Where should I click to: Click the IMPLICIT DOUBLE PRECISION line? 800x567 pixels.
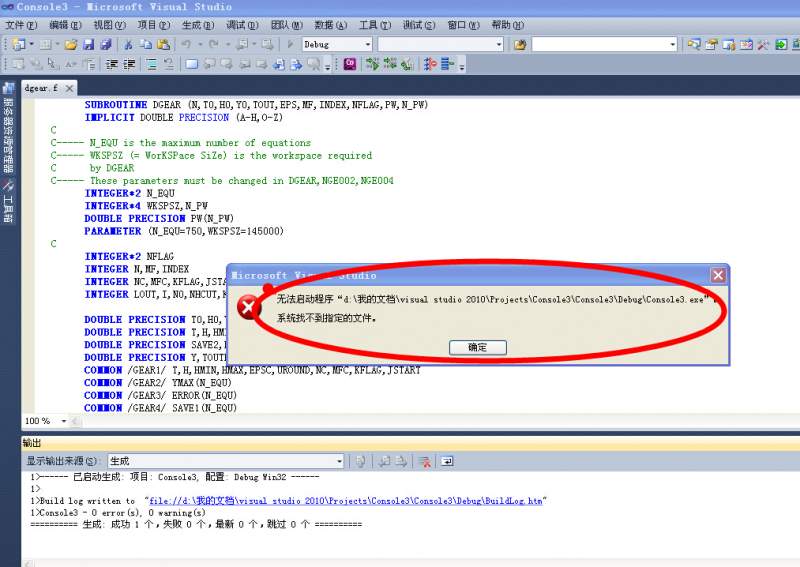(x=184, y=117)
